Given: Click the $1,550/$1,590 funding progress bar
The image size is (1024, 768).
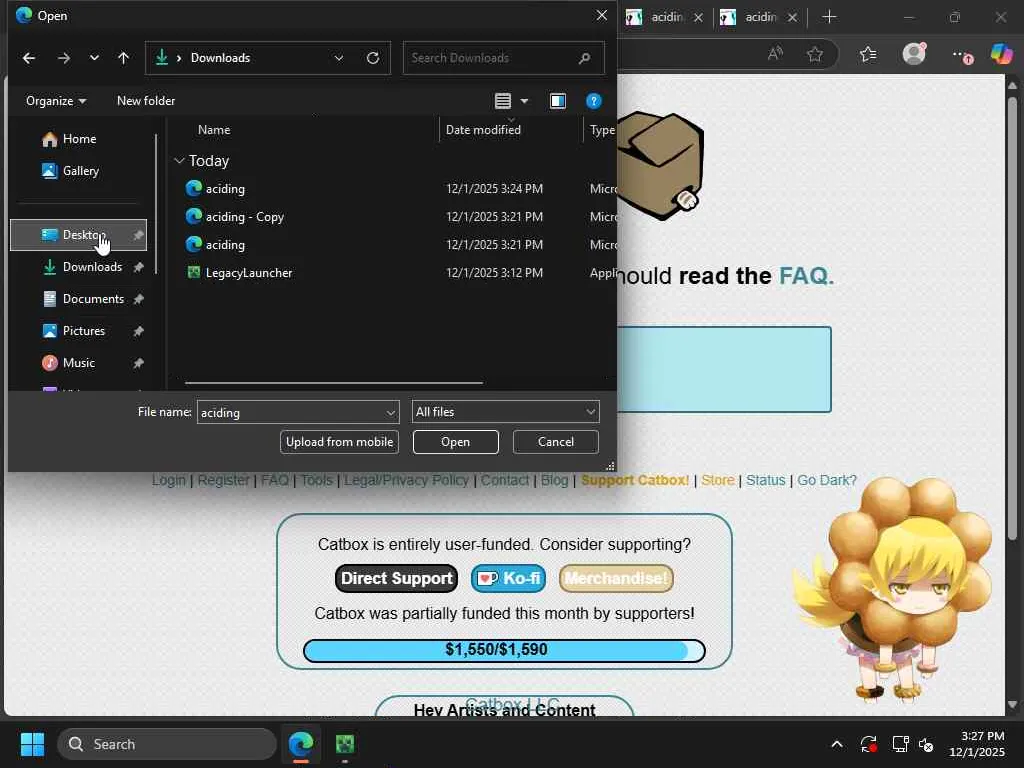Looking at the screenshot, I should pos(504,650).
